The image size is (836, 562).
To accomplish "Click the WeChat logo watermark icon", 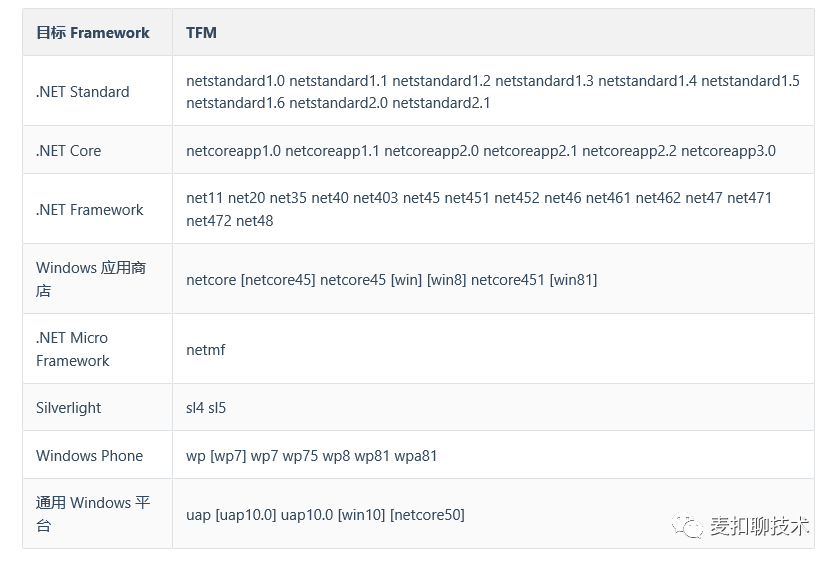I will point(687,526).
